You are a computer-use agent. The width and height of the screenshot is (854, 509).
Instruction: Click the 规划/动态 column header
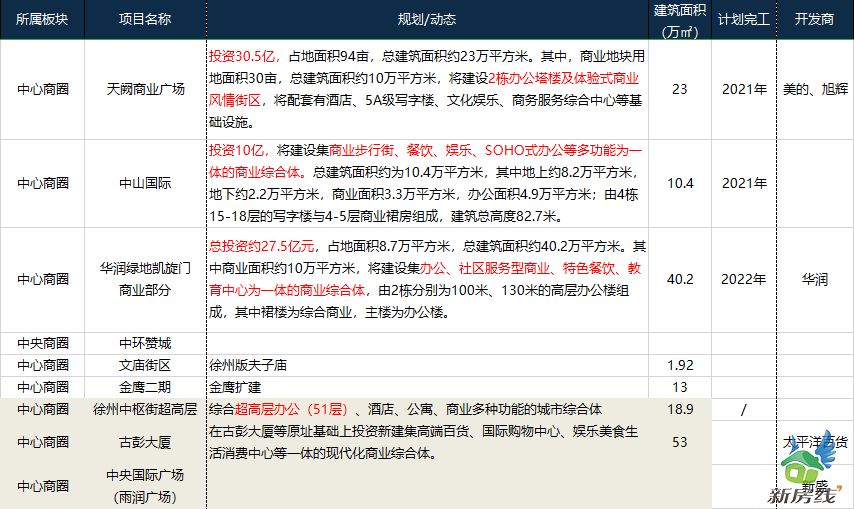coord(427,20)
